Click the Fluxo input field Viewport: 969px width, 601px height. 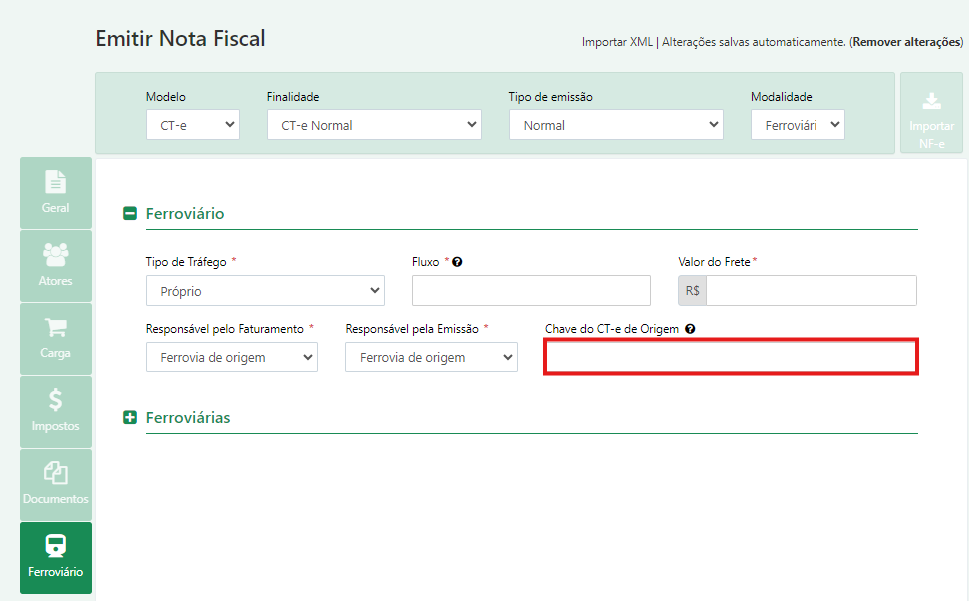point(531,290)
